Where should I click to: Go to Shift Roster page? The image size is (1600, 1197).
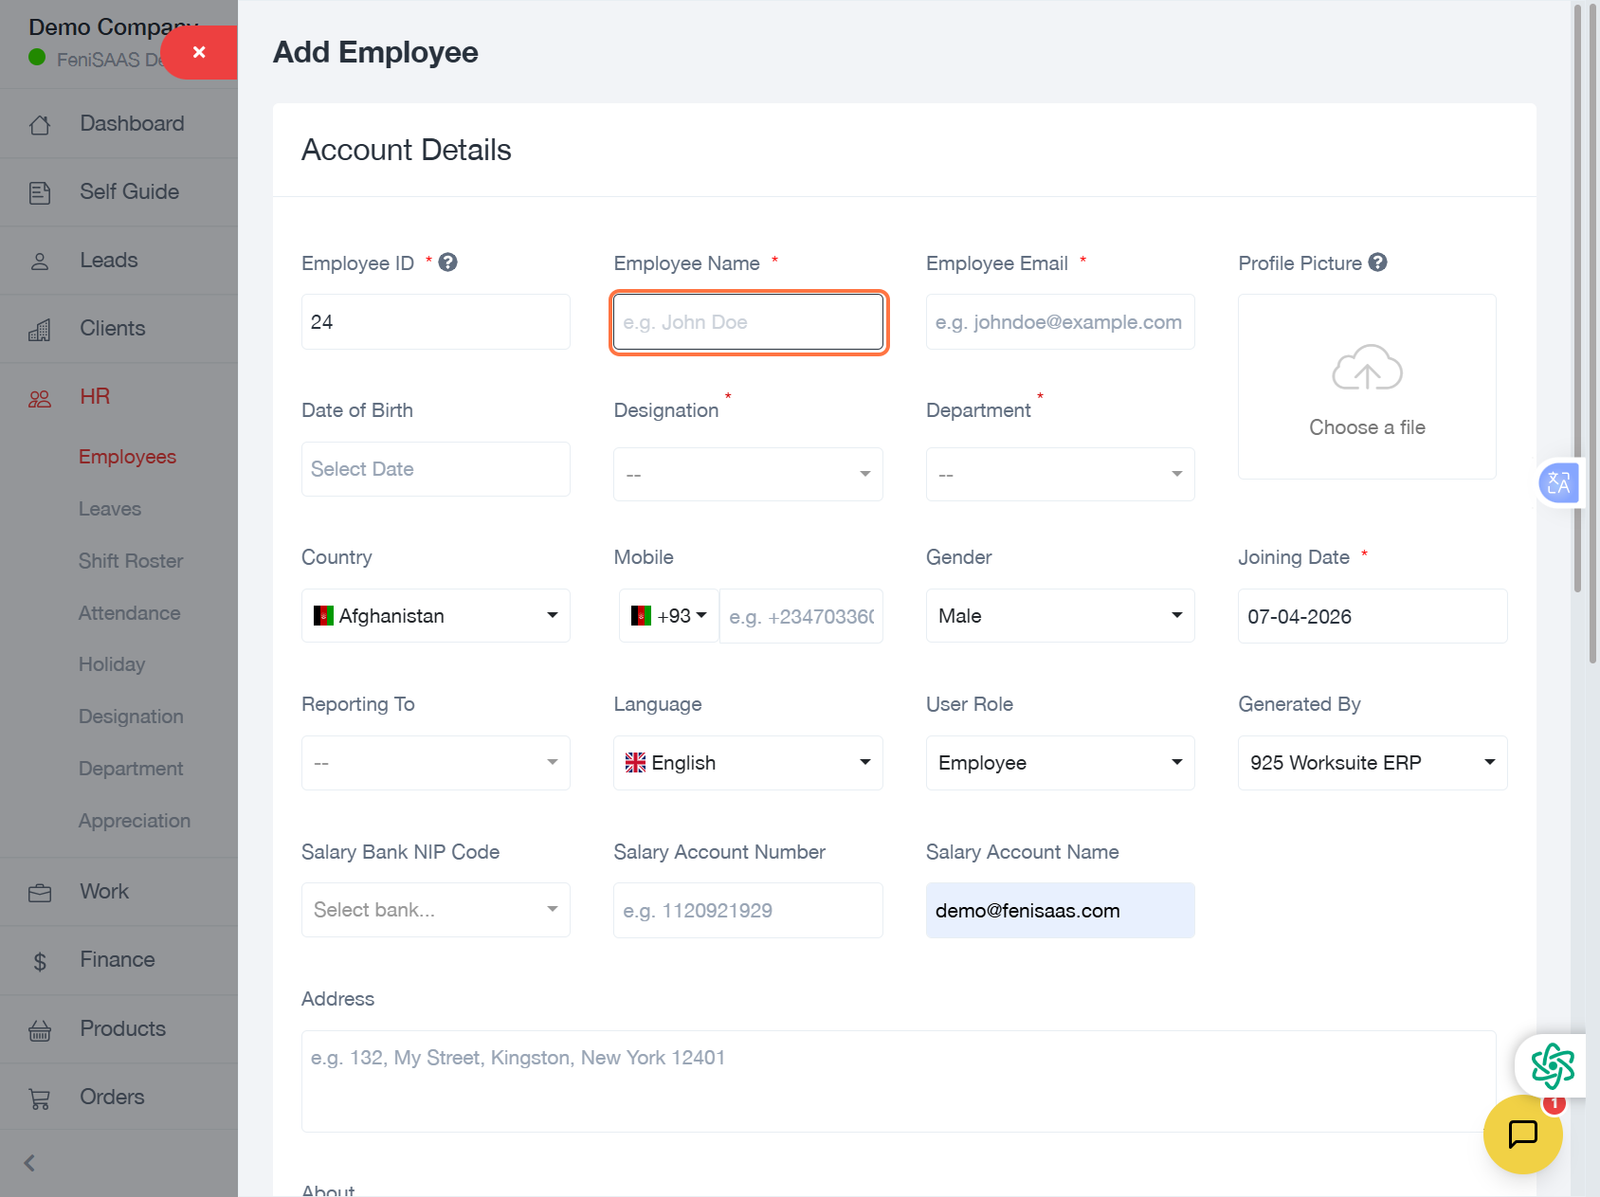click(131, 561)
